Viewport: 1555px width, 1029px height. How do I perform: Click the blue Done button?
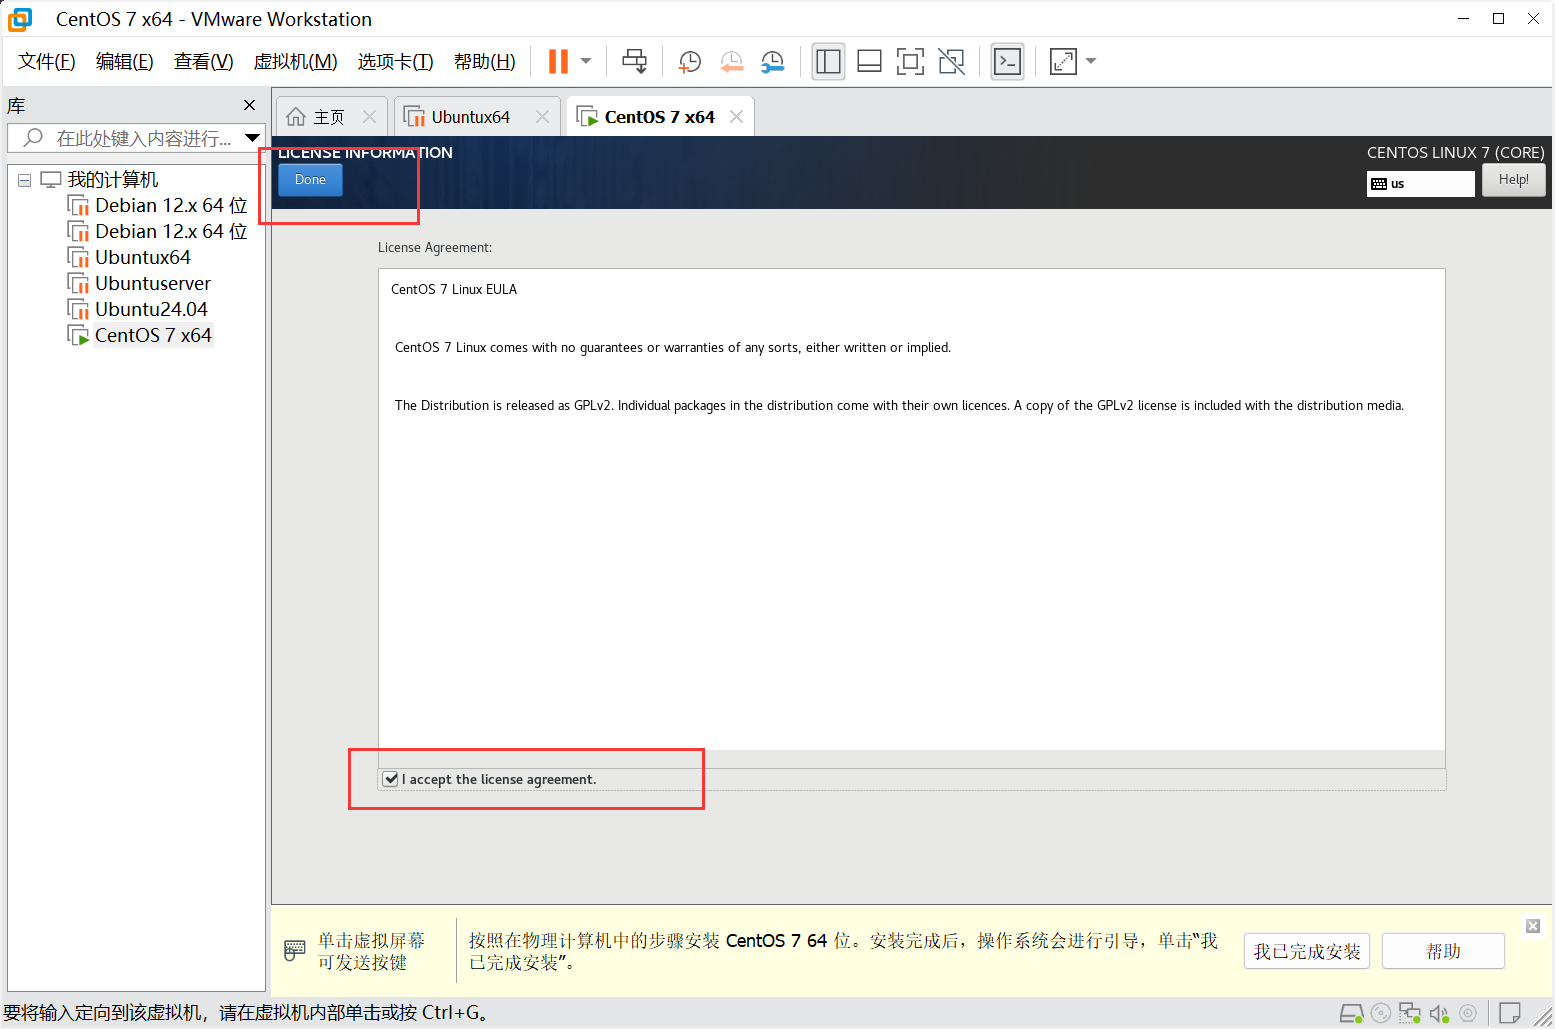tap(310, 180)
